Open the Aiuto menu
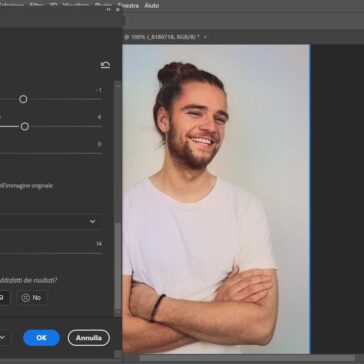 pos(152,5)
